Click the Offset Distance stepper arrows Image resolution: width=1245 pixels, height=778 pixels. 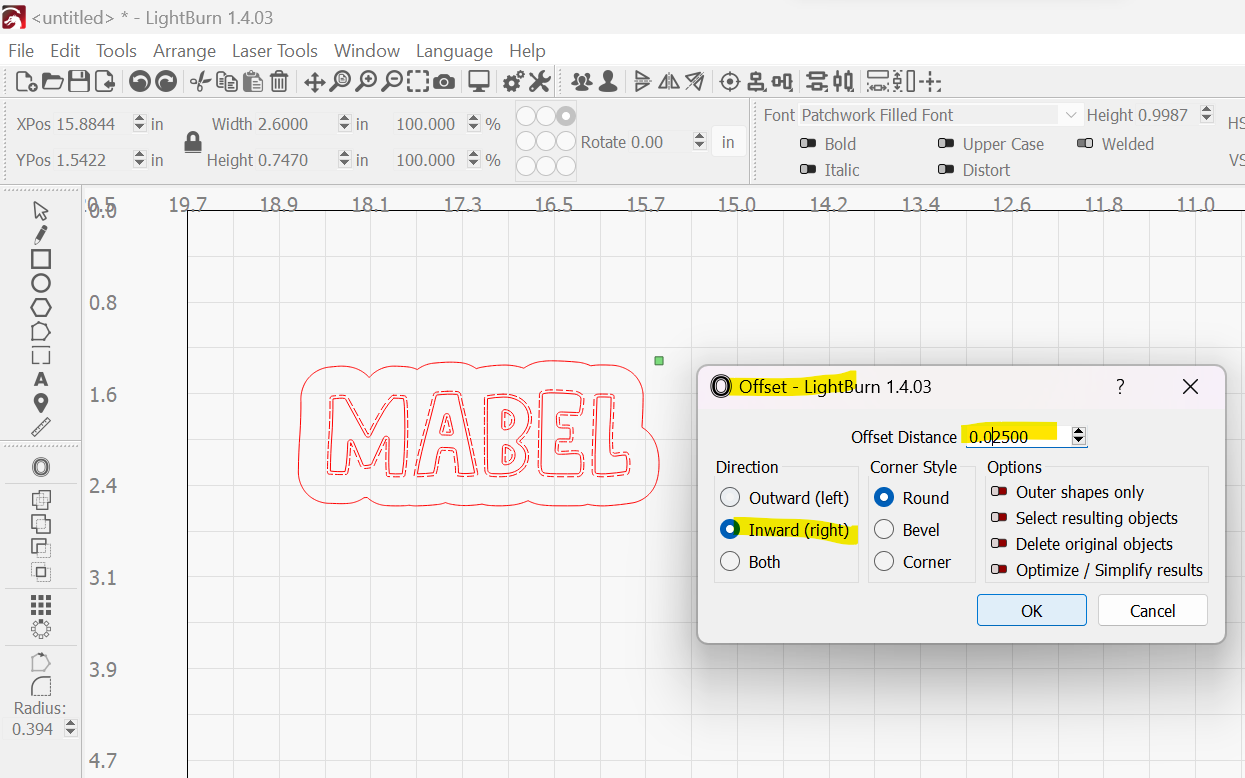1078,436
